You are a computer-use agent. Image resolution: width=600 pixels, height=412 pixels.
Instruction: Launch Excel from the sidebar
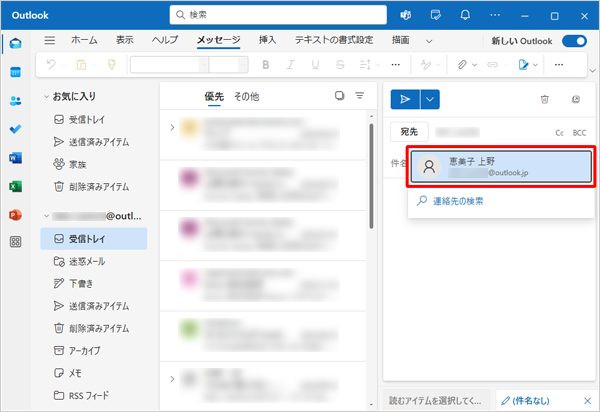click(x=15, y=186)
